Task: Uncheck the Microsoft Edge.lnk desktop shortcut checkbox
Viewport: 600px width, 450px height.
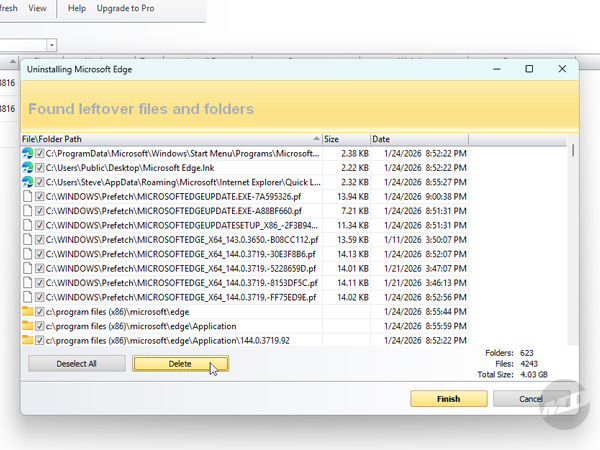Action: (x=40, y=168)
